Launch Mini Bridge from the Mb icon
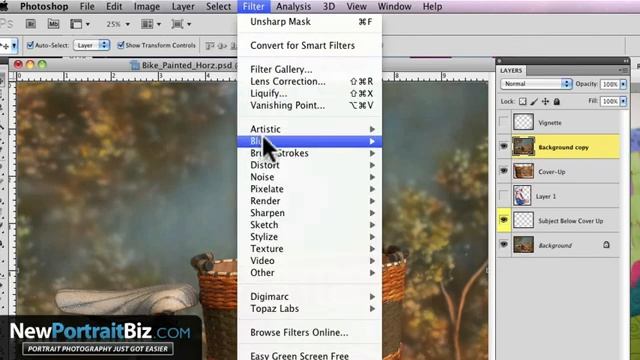The height and width of the screenshot is (360, 640). [53, 24]
